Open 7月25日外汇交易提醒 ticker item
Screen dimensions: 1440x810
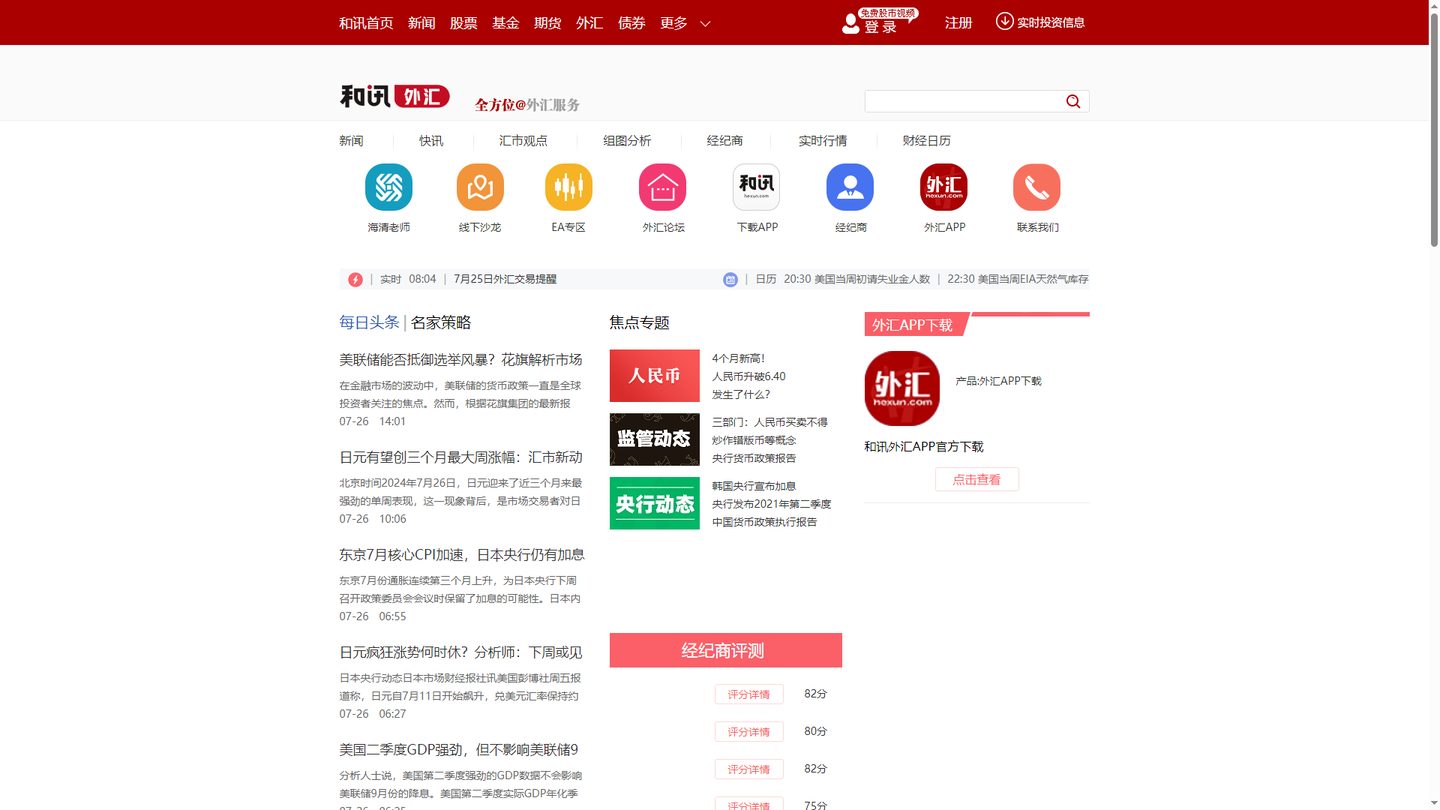(x=505, y=279)
